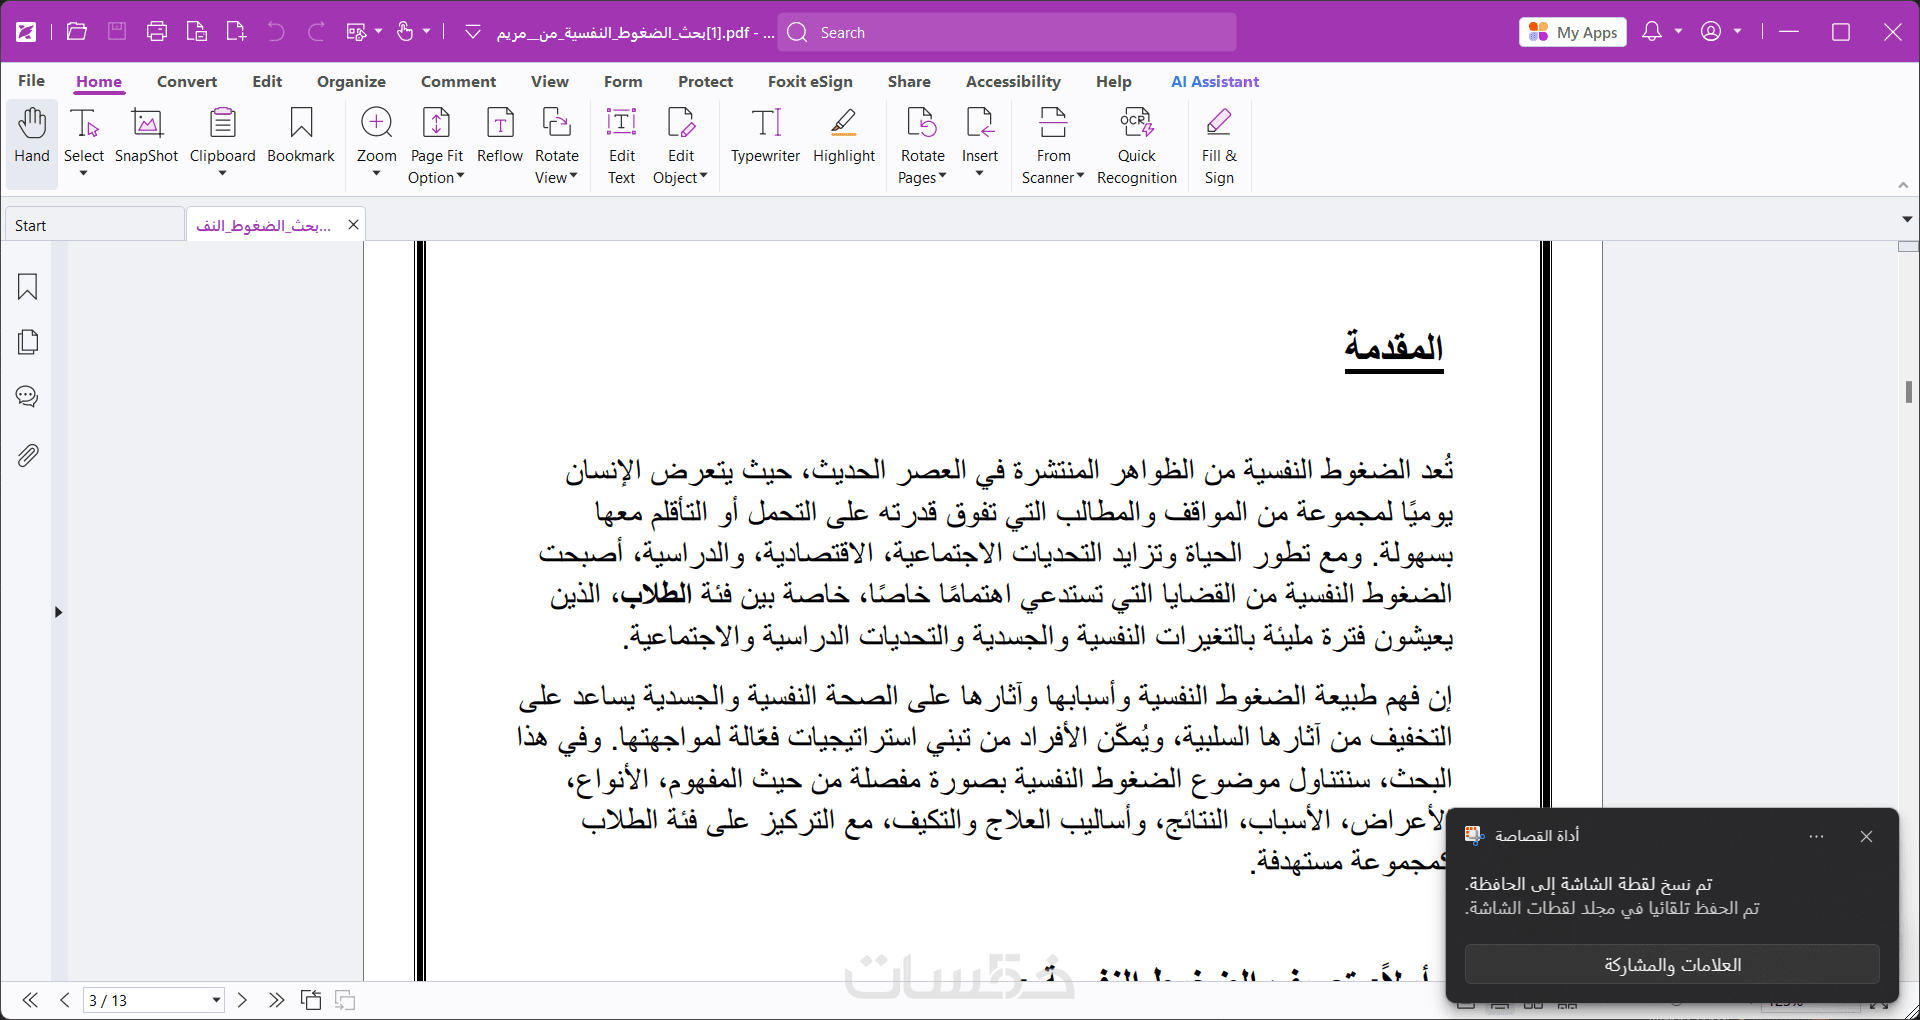Open the AI Assistant tab
Image resolution: width=1920 pixels, height=1020 pixels.
click(1215, 81)
